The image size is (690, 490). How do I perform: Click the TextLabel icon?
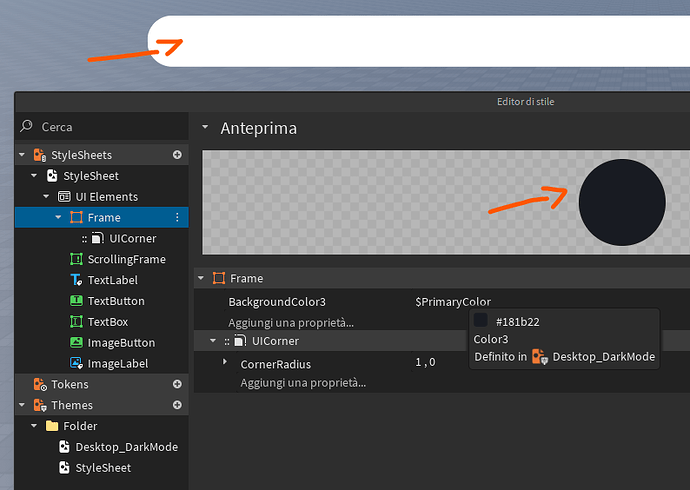(76, 280)
